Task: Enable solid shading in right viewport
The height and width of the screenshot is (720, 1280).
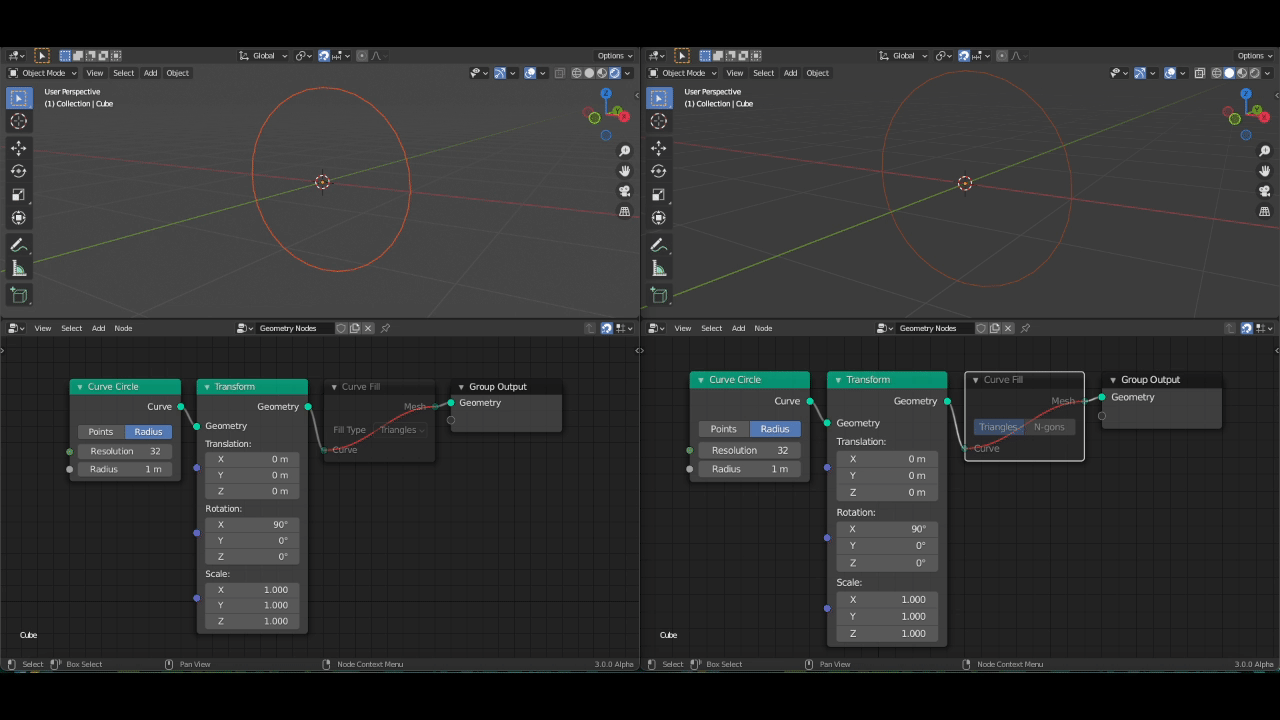Action: [x=1229, y=73]
